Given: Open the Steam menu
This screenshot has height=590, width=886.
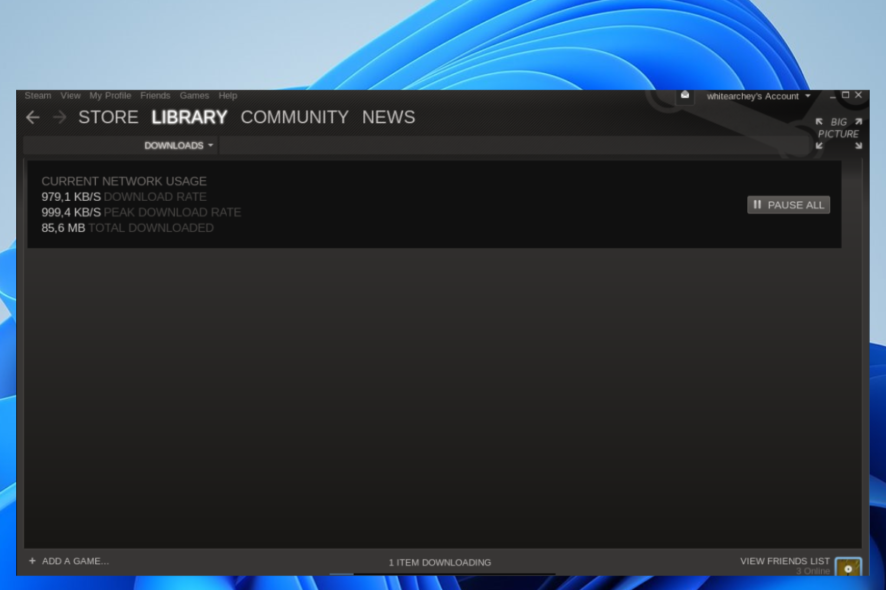Looking at the screenshot, I should (x=38, y=96).
